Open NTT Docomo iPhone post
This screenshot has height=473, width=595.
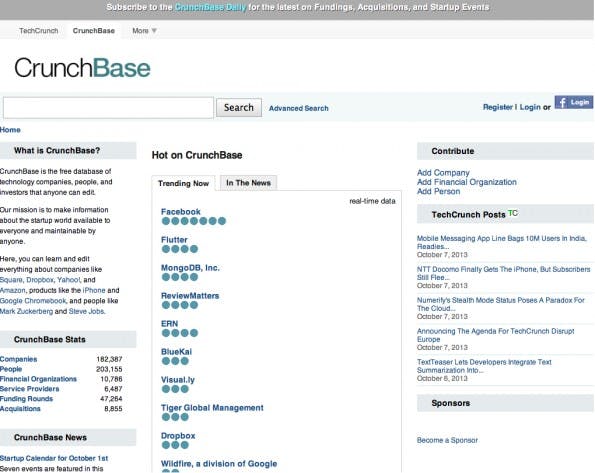[504, 273]
